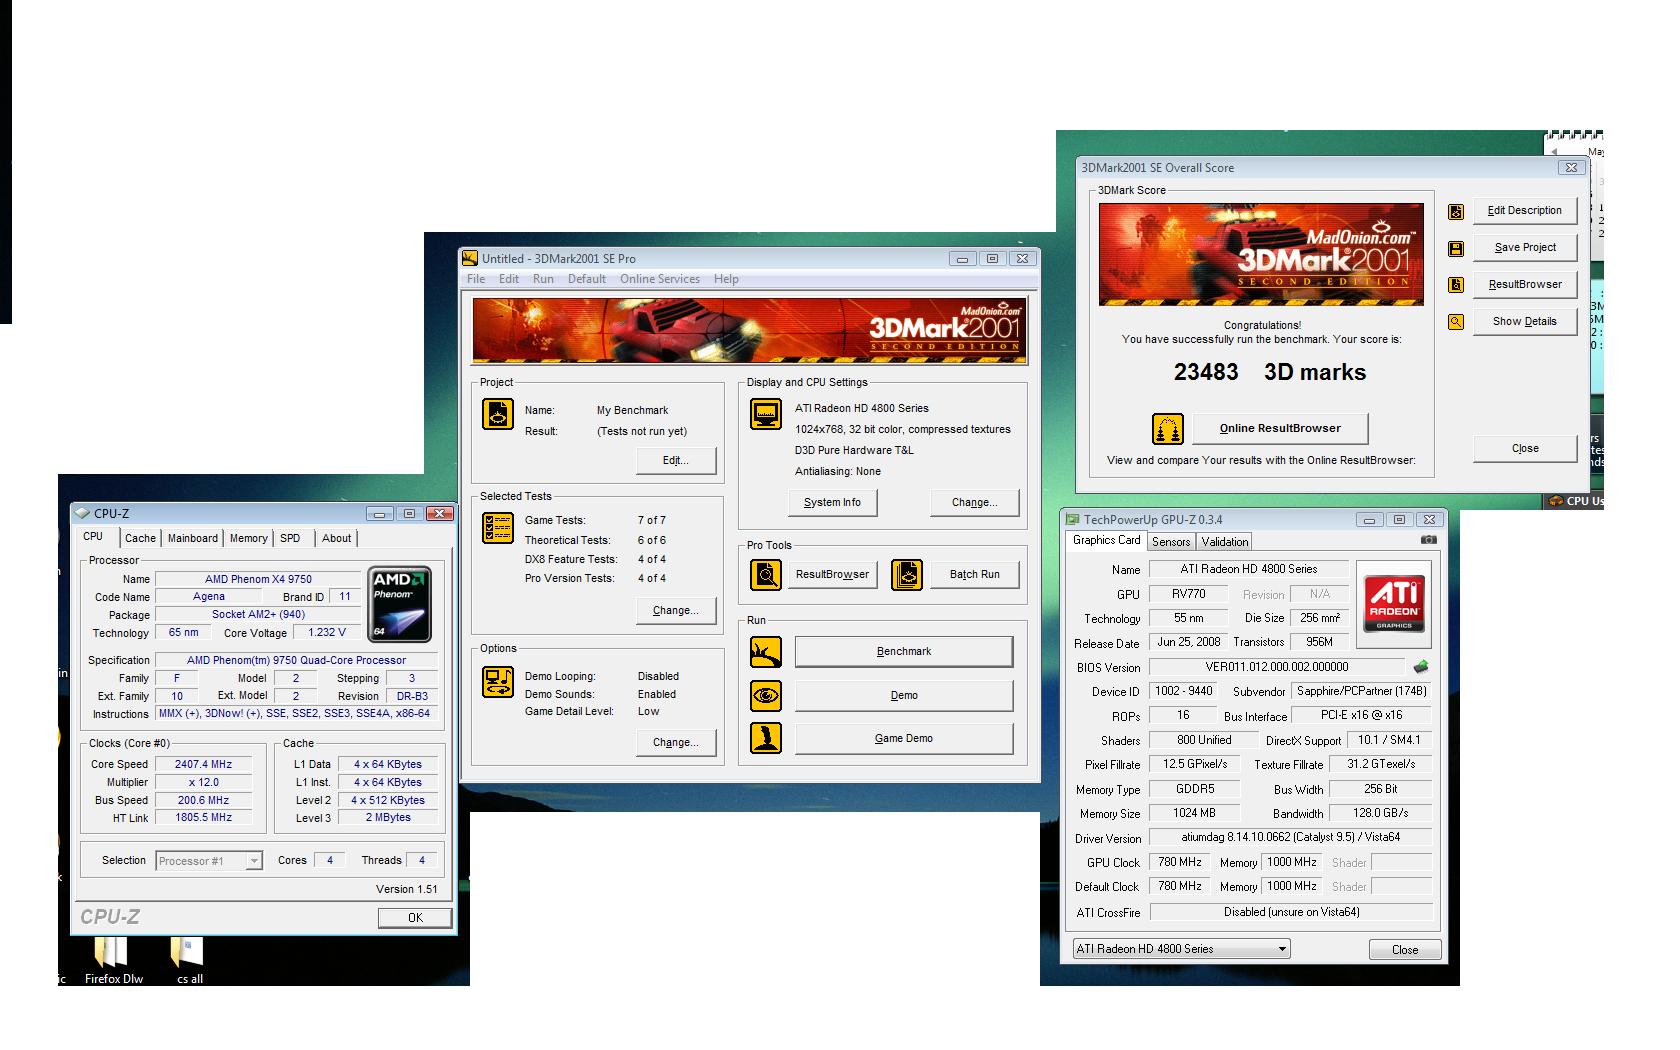
Task: Click the AMD Phenom logo in CPU-Z
Action: pos(400,604)
